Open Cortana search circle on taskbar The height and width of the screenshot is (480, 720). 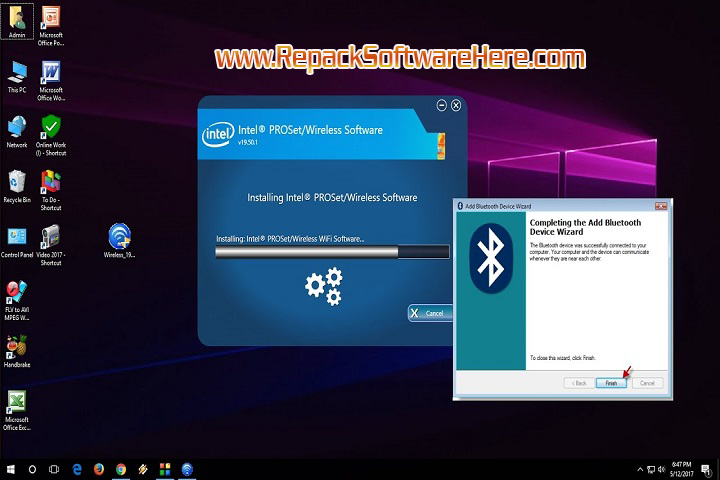(32, 469)
